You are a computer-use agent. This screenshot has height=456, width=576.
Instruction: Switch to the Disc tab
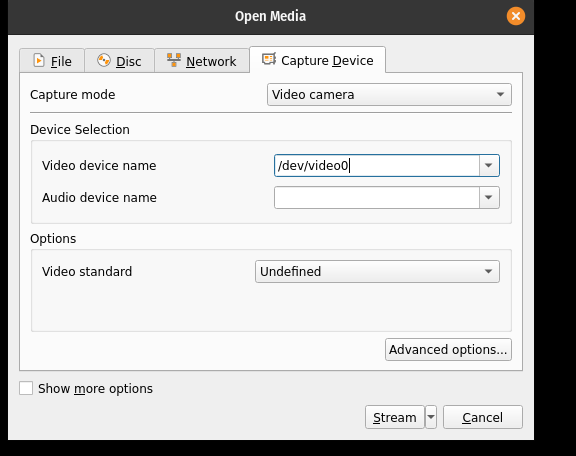[x=119, y=61]
